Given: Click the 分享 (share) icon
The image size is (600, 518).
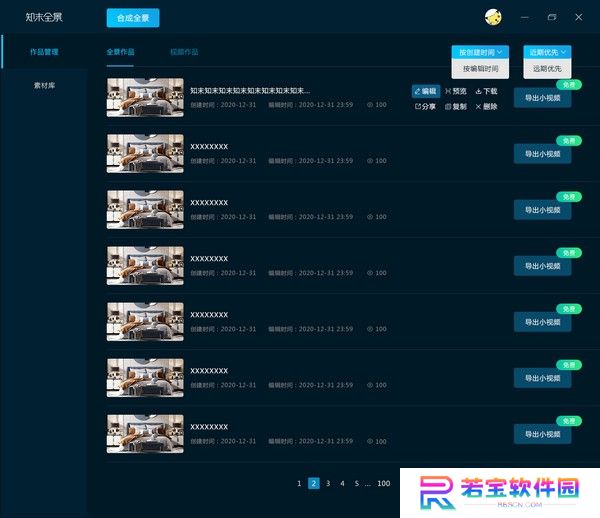Looking at the screenshot, I should [x=418, y=107].
